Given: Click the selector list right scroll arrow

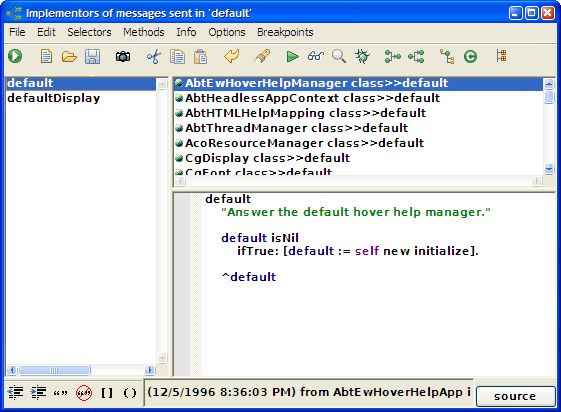Looking at the screenshot, I should tap(150, 370).
